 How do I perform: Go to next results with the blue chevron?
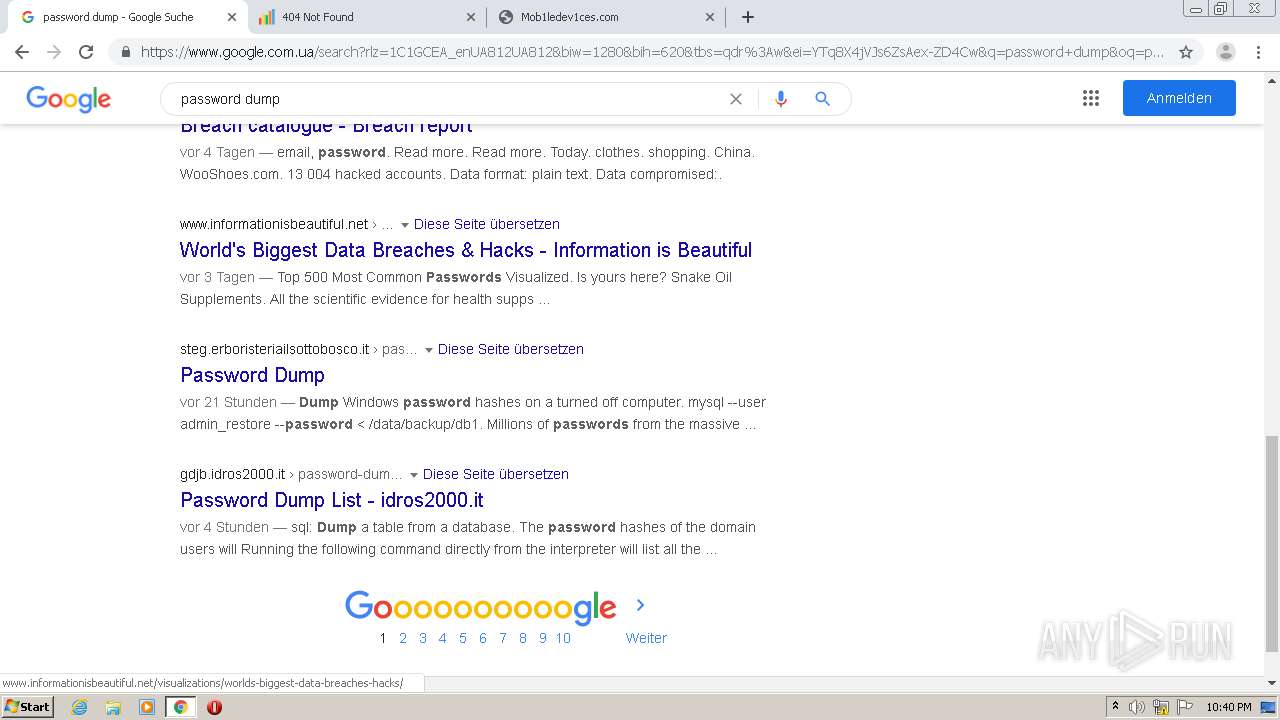[x=640, y=605]
